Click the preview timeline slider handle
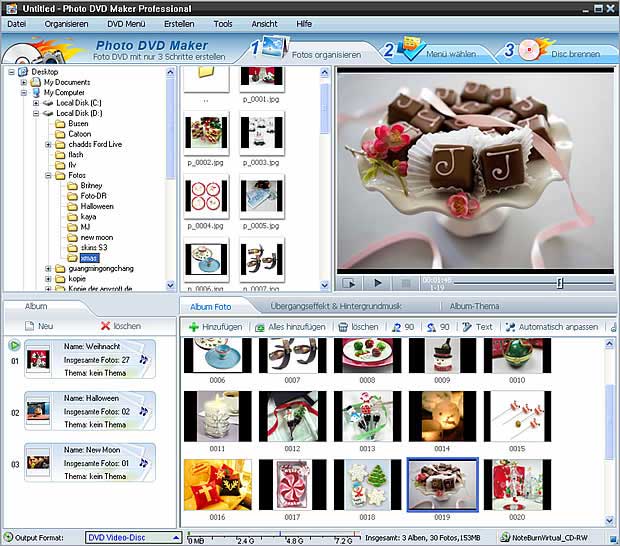 560,283
